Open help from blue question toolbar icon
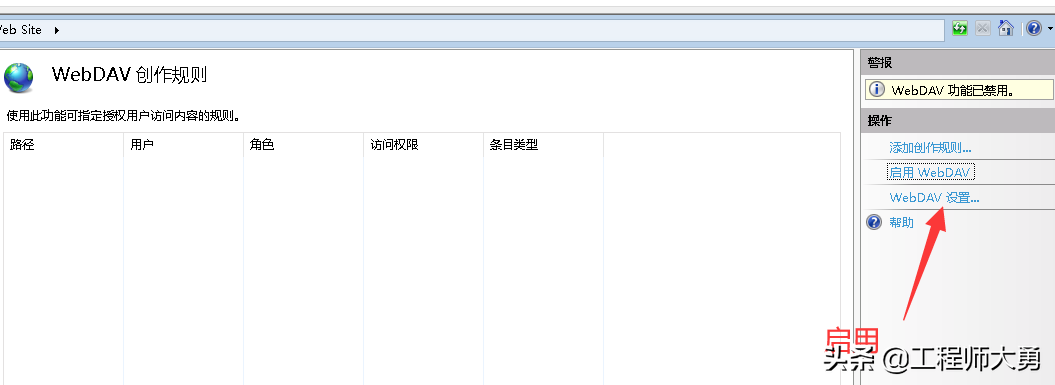Image resolution: width=1055 pixels, height=385 pixels. point(1034,28)
